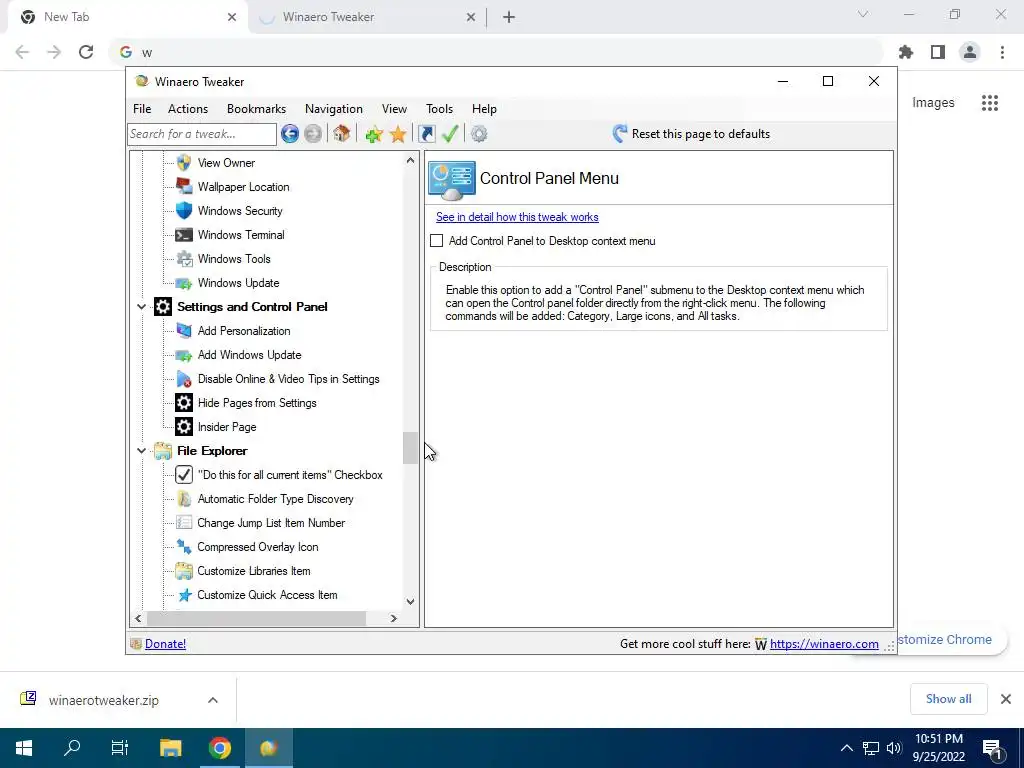The image size is (1024, 768).
Task: Click the Images link on Google page
Action: pyautogui.click(x=933, y=103)
